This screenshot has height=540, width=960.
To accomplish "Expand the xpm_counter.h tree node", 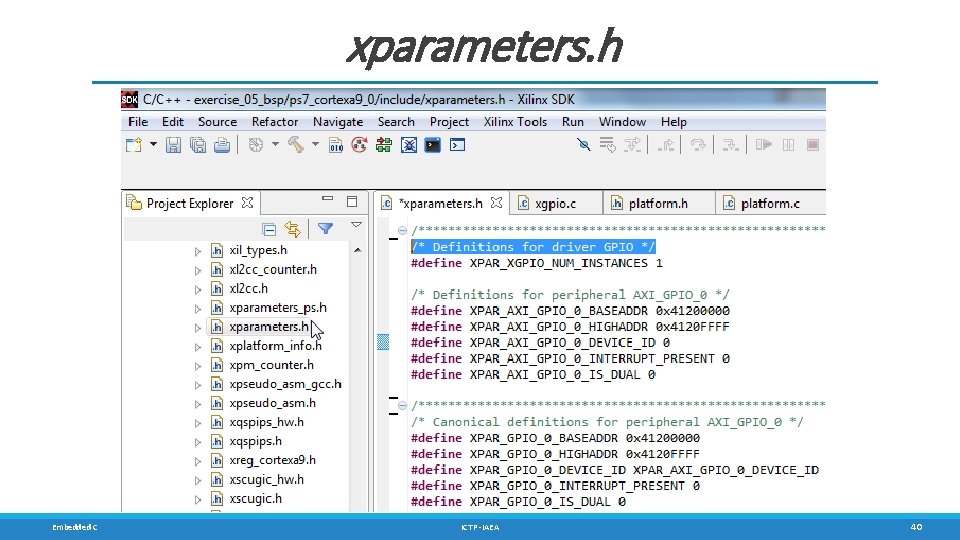I will pyautogui.click(x=198, y=366).
